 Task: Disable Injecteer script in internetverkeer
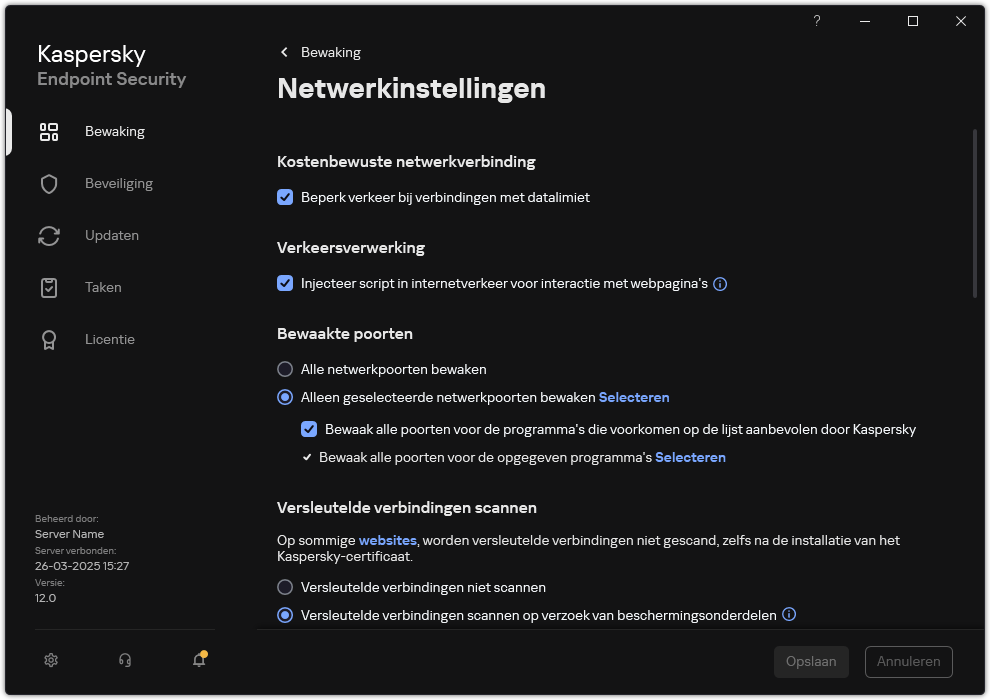(285, 283)
